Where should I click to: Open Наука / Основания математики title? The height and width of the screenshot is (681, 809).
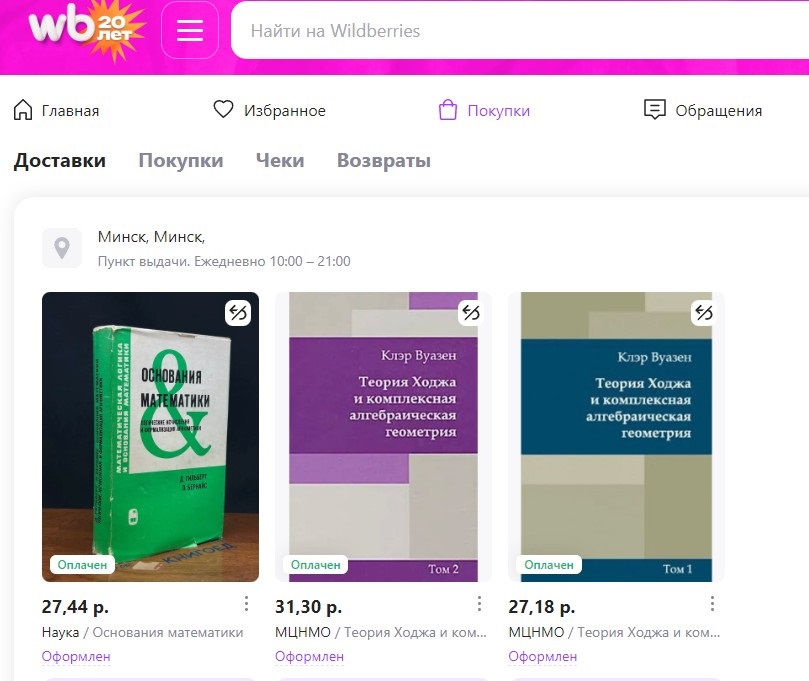(142, 633)
